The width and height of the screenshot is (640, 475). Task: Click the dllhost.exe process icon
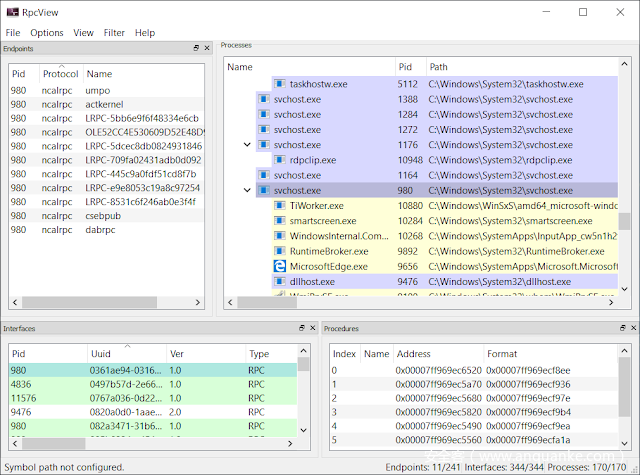[x=280, y=282]
